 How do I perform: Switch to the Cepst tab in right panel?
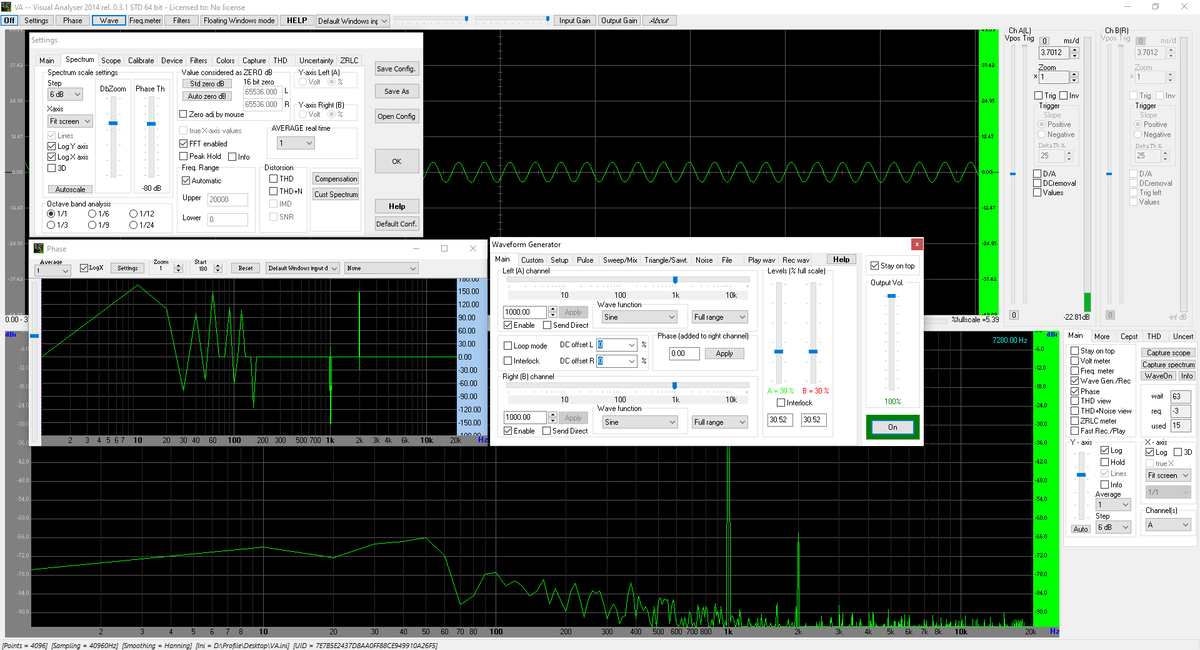click(1127, 336)
